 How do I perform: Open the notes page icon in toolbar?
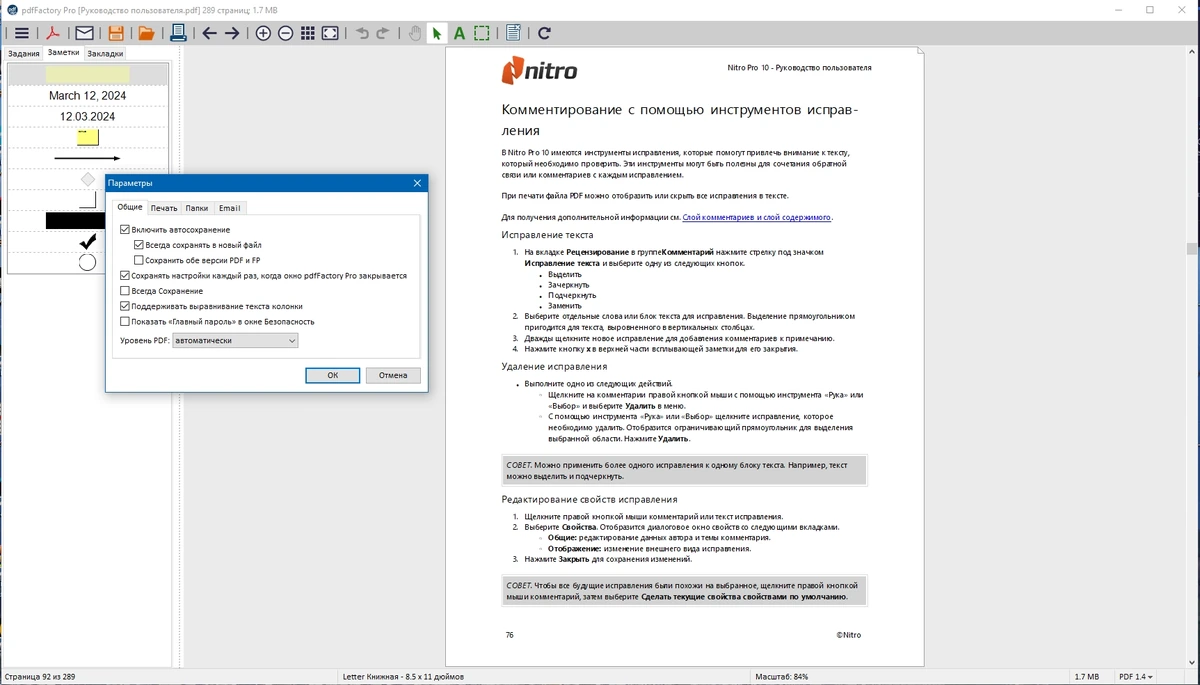[x=513, y=33]
